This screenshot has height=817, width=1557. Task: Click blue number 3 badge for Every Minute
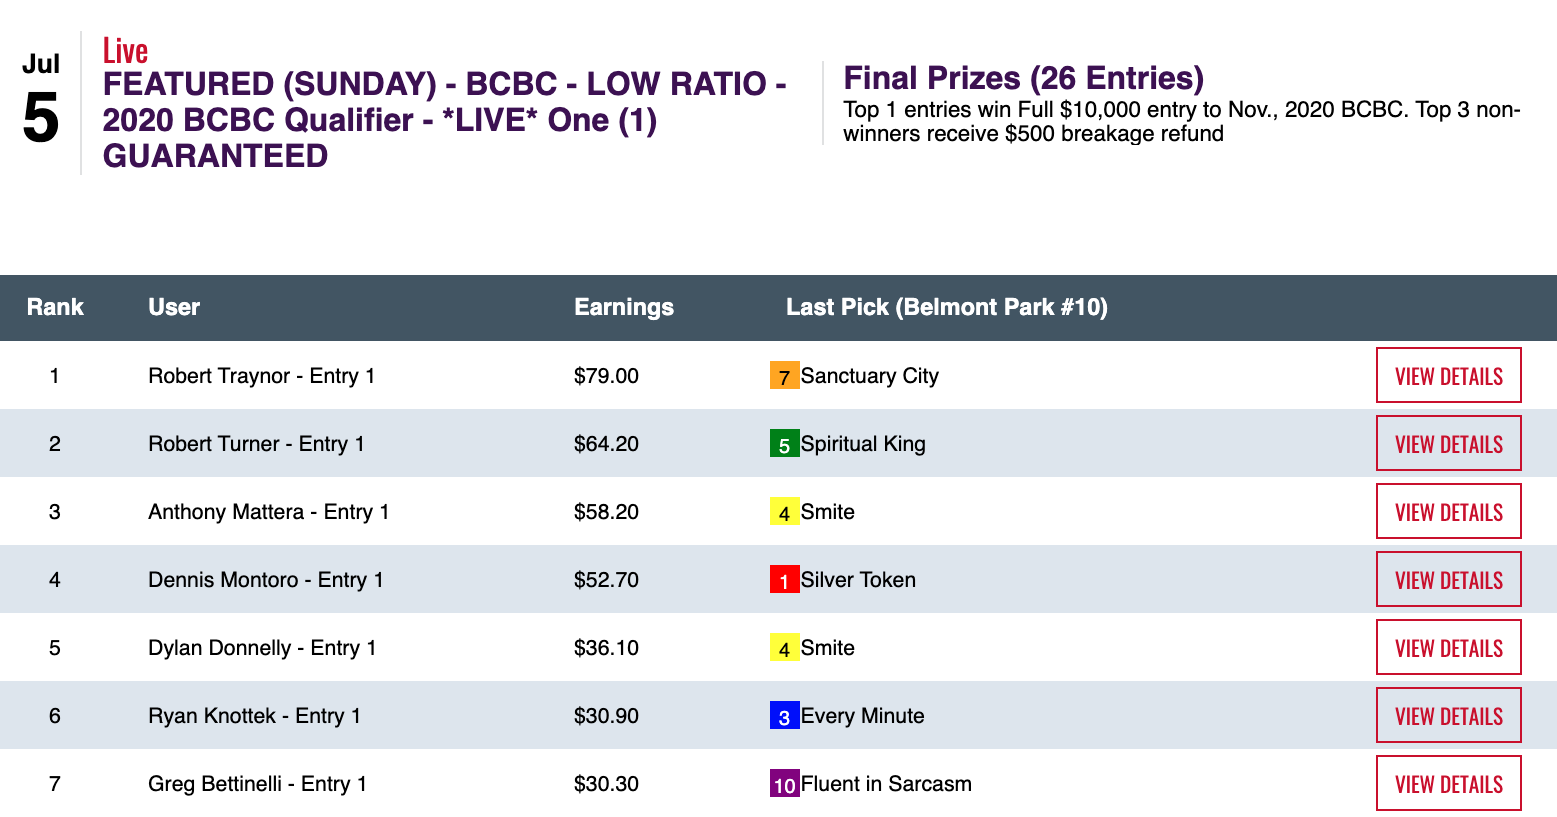[x=784, y=716]
